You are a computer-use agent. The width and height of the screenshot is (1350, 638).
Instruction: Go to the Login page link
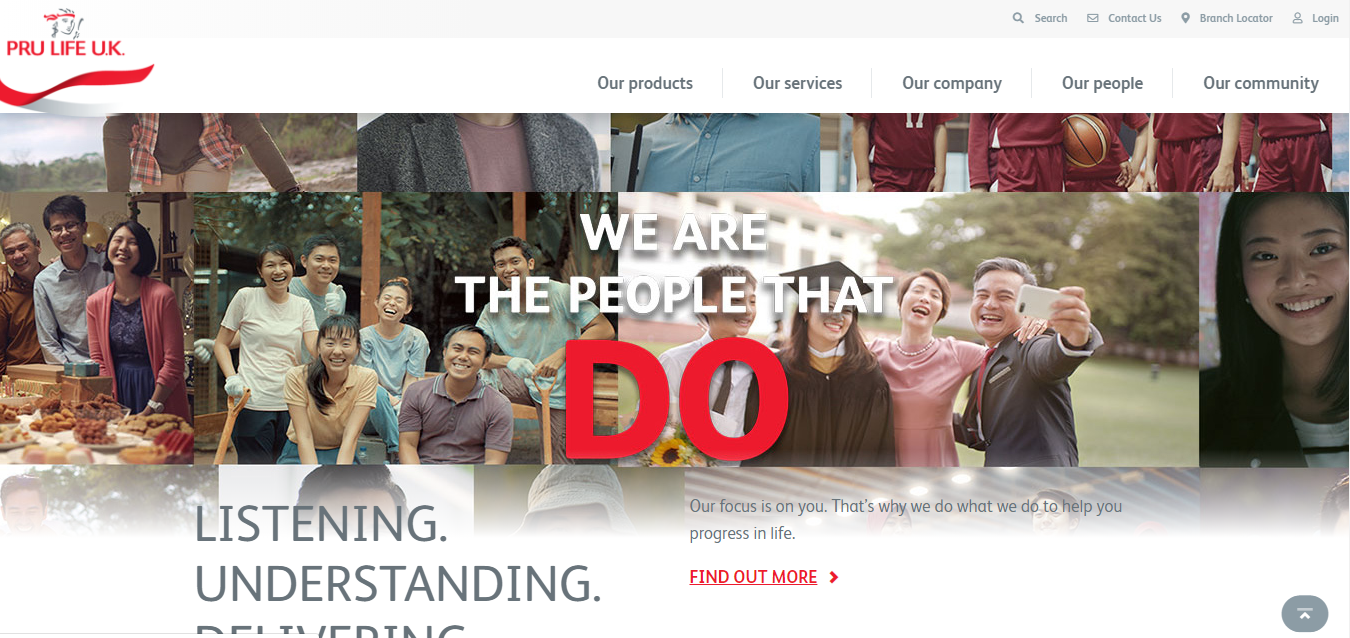(x=1325, y=18)
